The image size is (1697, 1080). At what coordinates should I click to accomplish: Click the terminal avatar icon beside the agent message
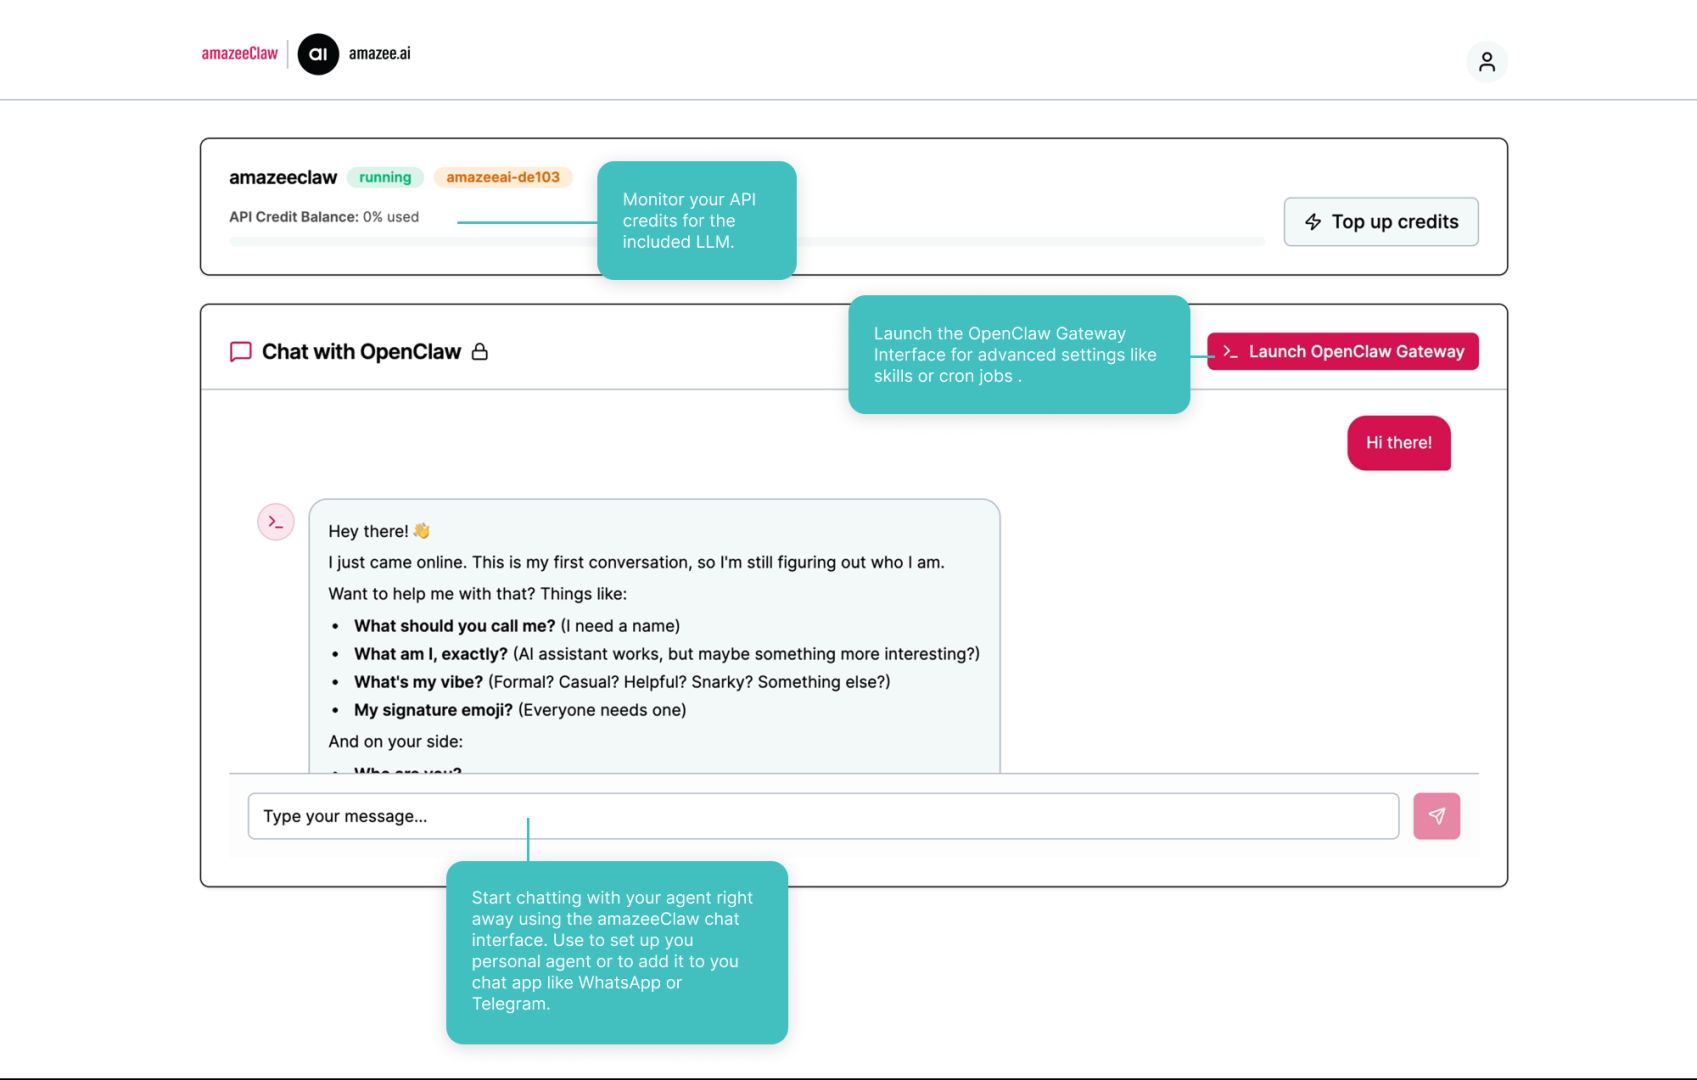[x=275, y=521]
